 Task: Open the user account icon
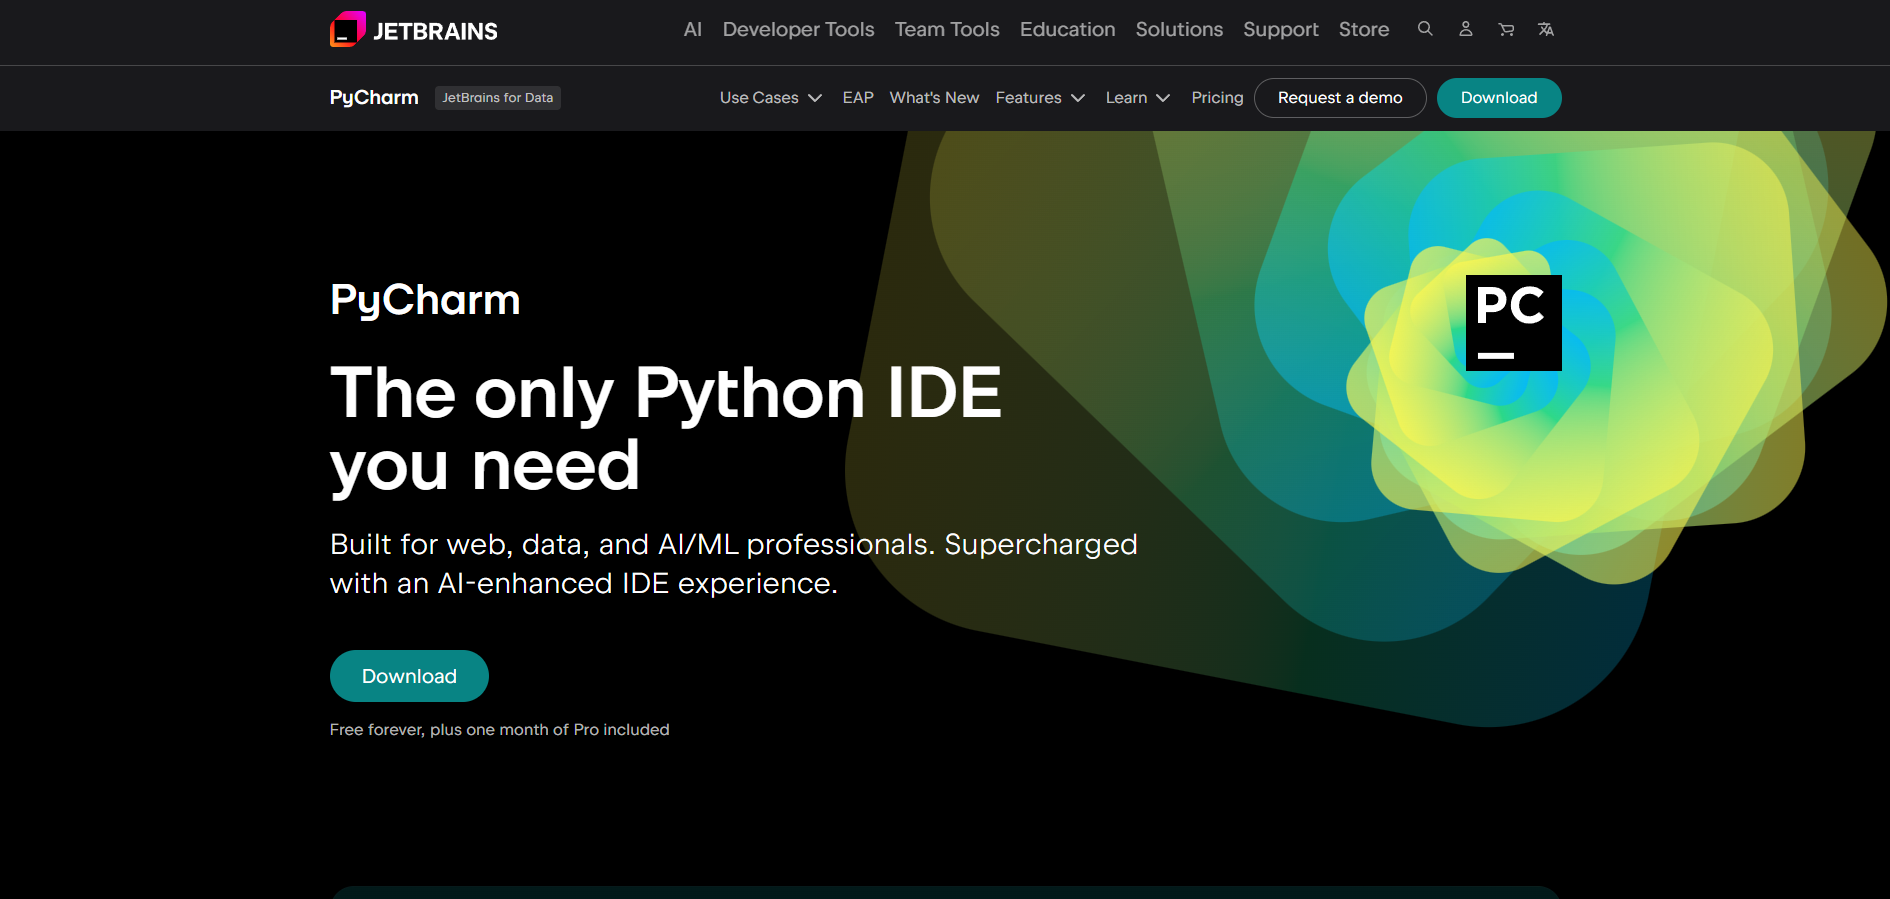tap(1465, 29)
